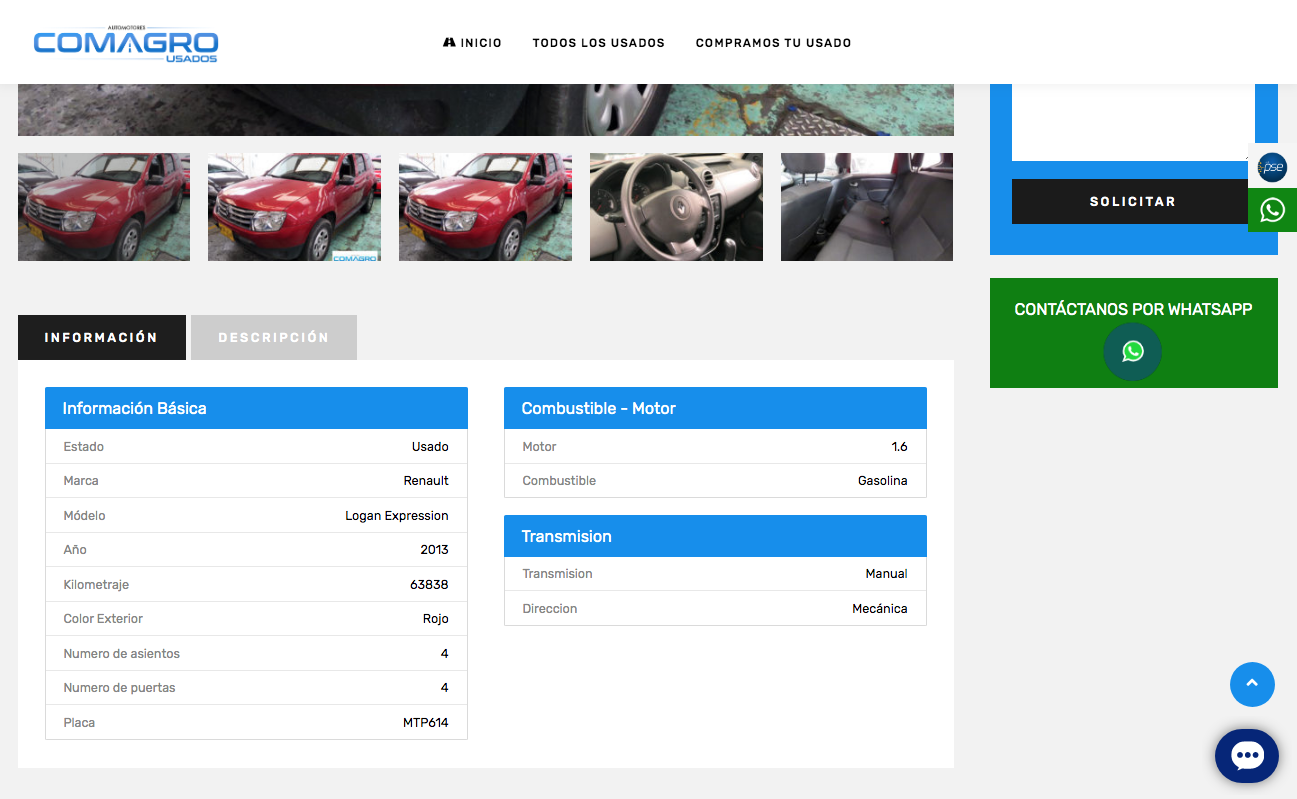Open the thumbnail with Comagro watermark
The width and height of the screenshot is (1297, 799).
(294, 207)
